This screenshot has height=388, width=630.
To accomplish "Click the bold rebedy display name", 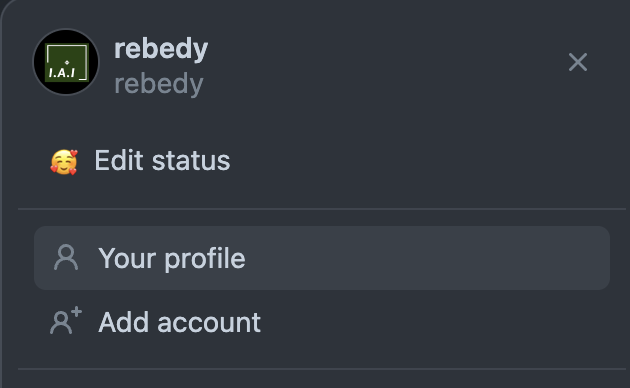I will coord(161,49).
